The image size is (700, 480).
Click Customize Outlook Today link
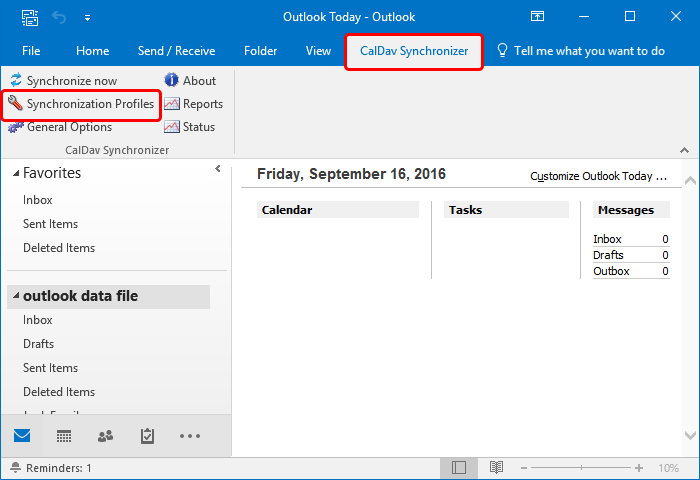coord(598,176)
